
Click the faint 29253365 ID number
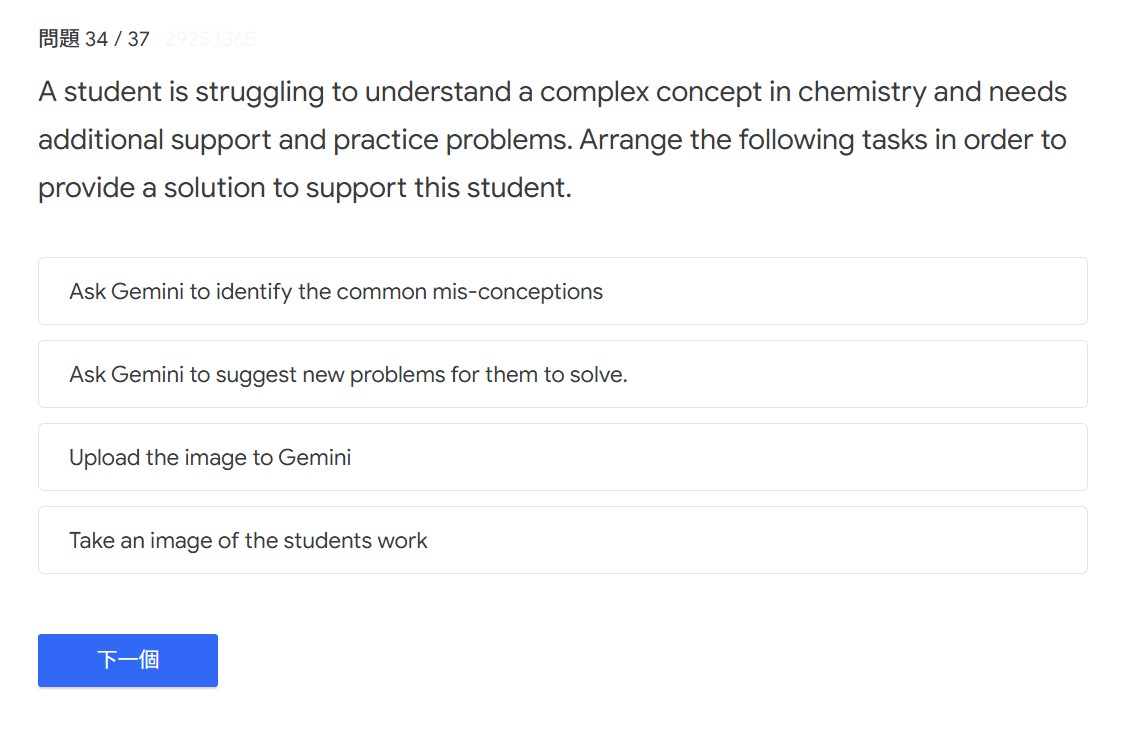[x=210, y=40]
